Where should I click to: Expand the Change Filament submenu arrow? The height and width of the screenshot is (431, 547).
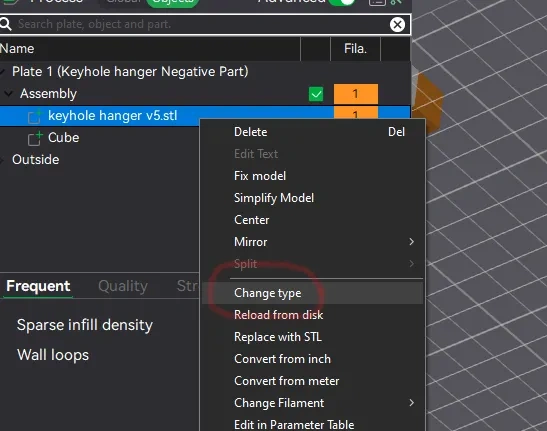[x=412, y=403]
